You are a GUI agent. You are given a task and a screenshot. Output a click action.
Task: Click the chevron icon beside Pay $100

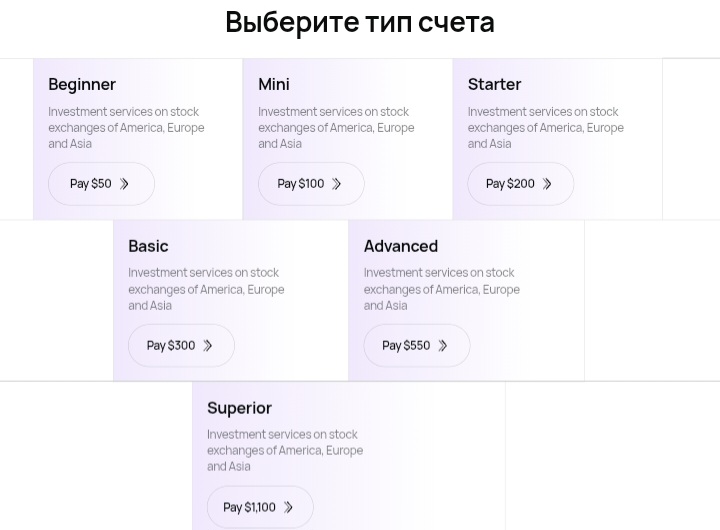[337, 184]
